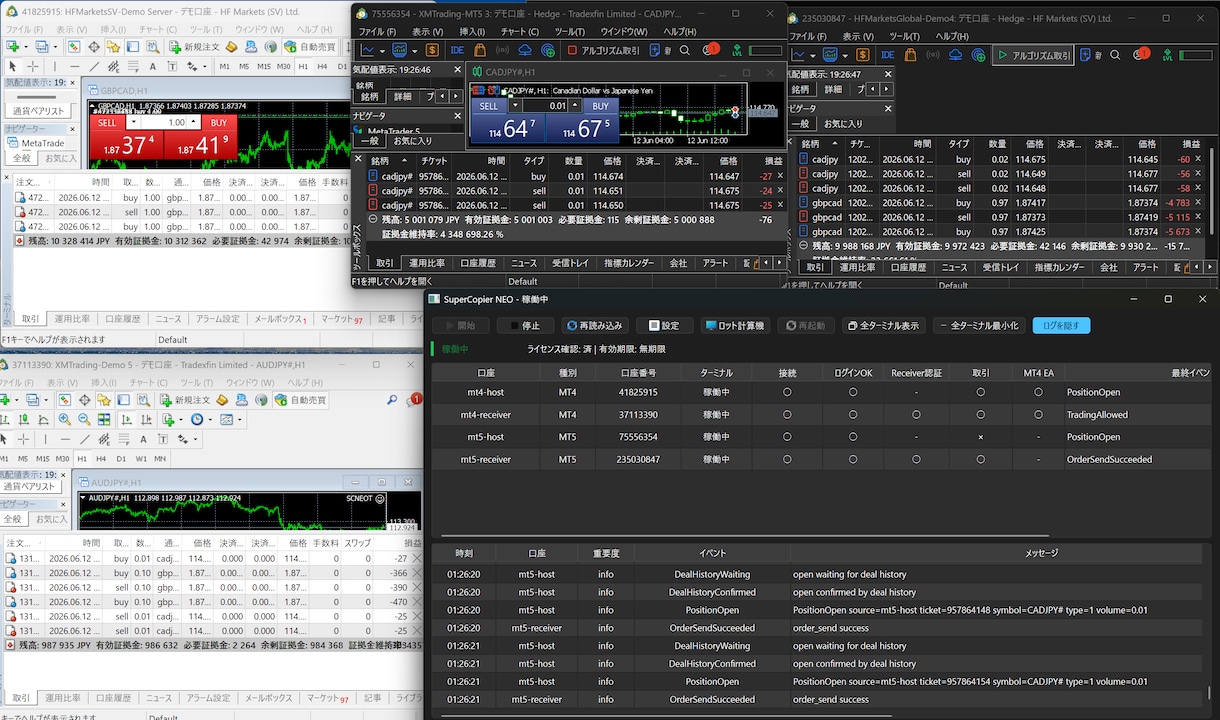Increase lot volume on GBPCAD panel
Viewport: 1220px width, 720px height.
point(192,122)
